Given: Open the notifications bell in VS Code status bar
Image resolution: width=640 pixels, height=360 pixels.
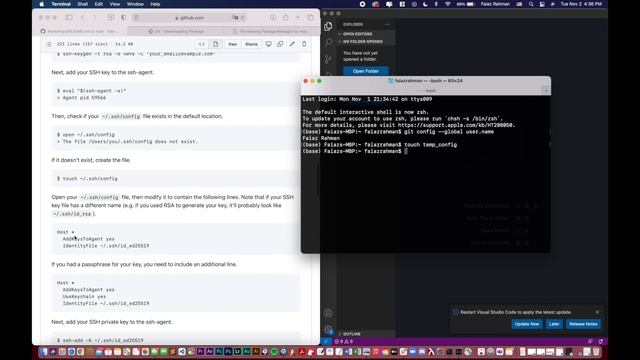Looking at the screenshot, I should click(x=600, y=341).
